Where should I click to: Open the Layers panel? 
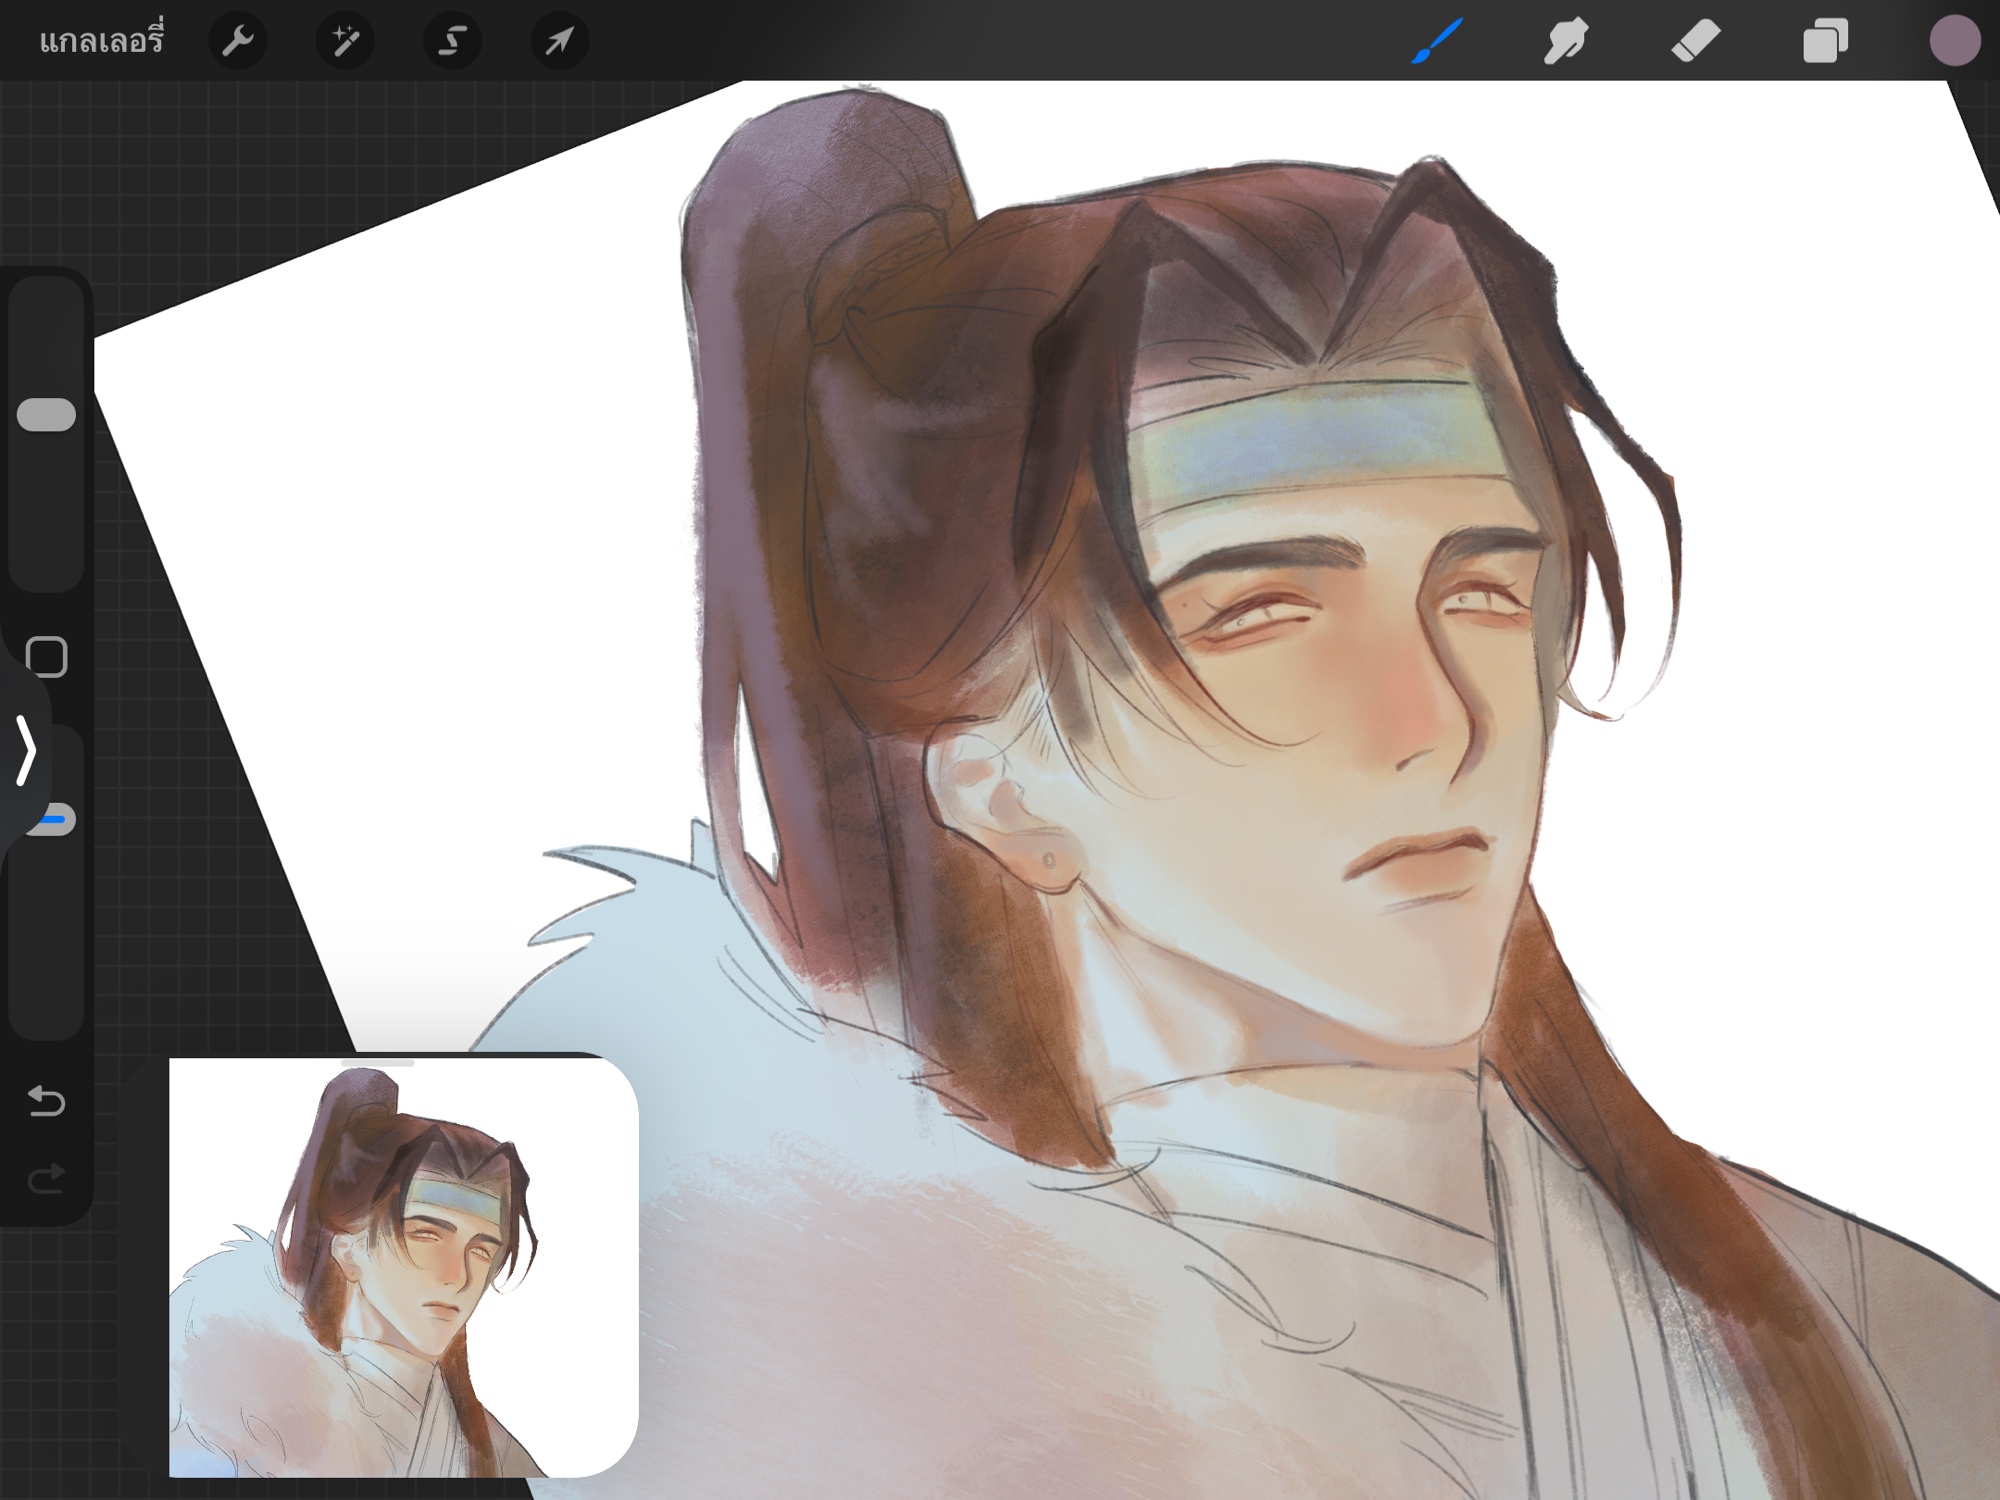pyautogui.click(x=1825, y=41)
